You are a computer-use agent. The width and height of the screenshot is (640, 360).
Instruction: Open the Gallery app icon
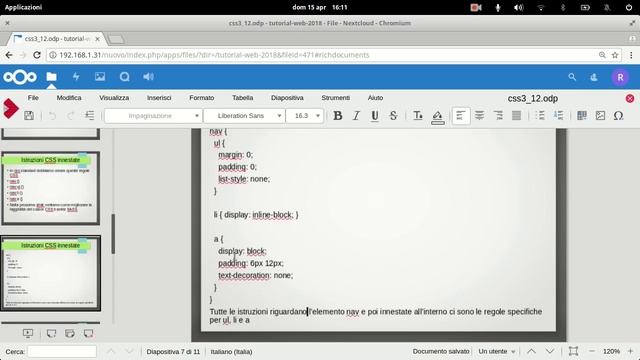pos(100,77)
